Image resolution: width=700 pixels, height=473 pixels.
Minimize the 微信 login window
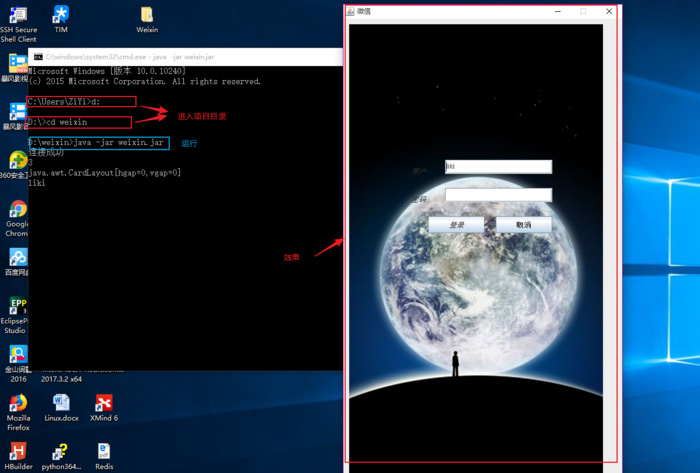(x=558, y=11)
